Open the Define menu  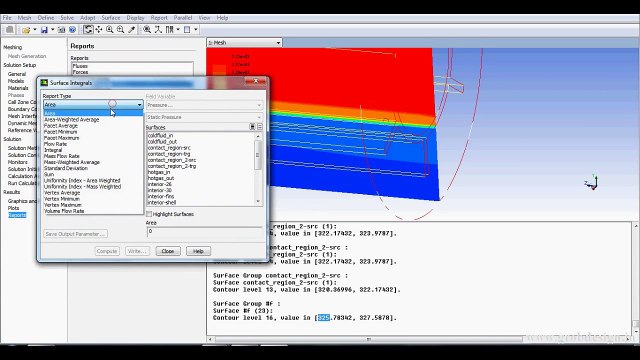coord(46,18)
